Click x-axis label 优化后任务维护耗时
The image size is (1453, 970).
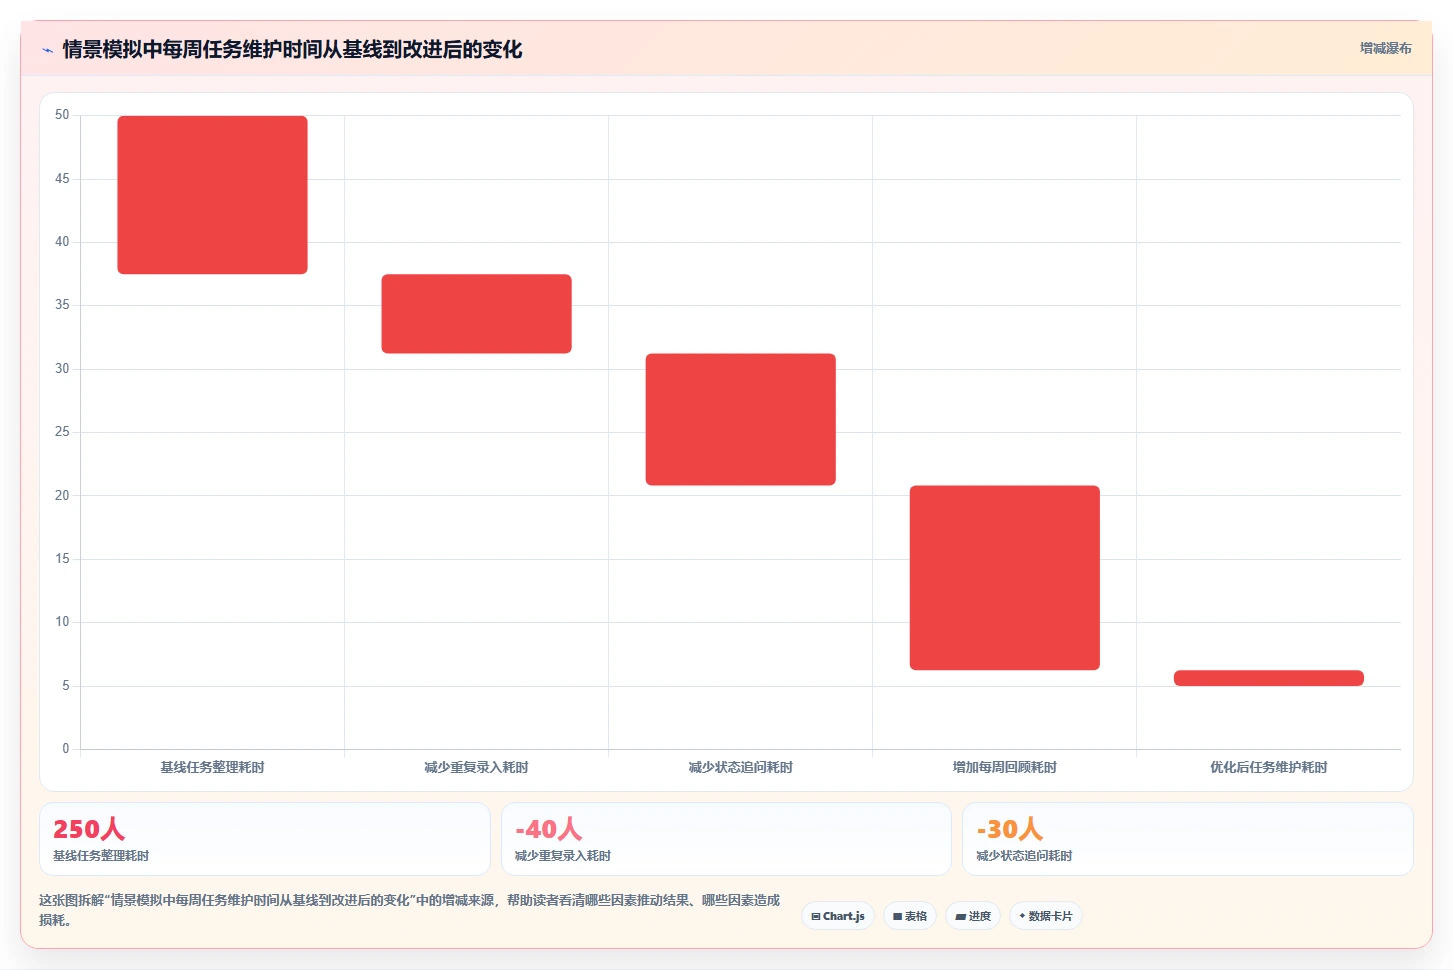pos(1268,767)
